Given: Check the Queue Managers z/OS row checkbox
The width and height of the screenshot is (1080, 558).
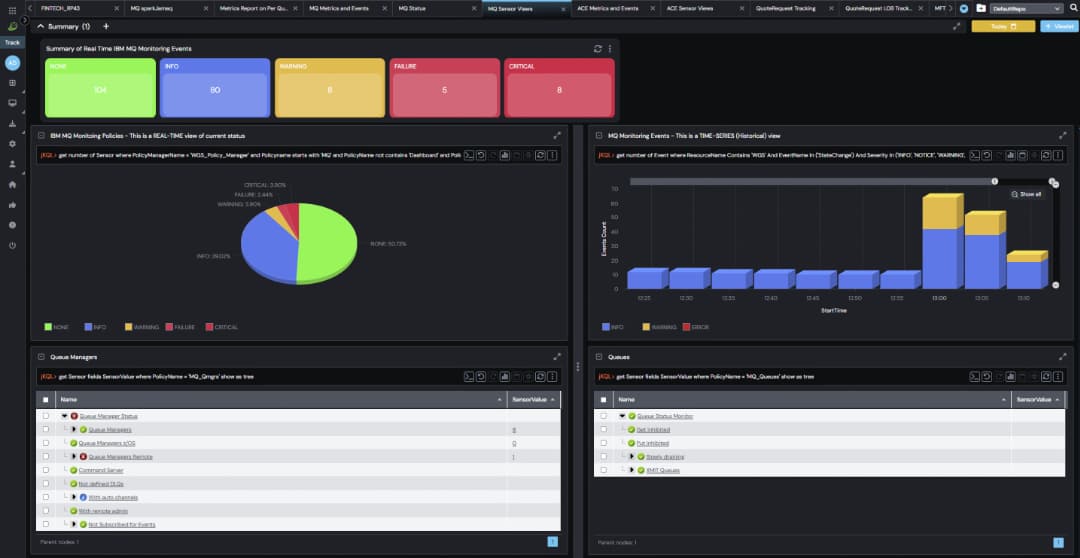Looking at the screenshot, I should [x=46, y=443].
